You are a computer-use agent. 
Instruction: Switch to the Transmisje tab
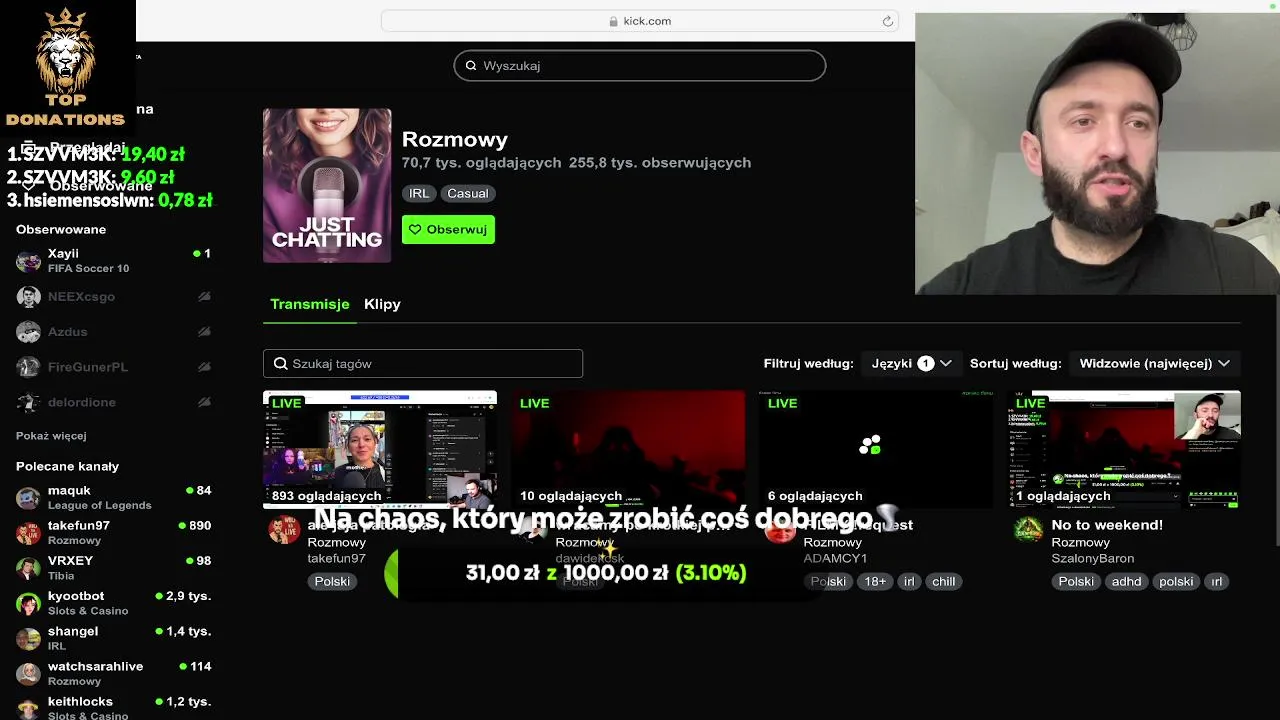(310, 304)
